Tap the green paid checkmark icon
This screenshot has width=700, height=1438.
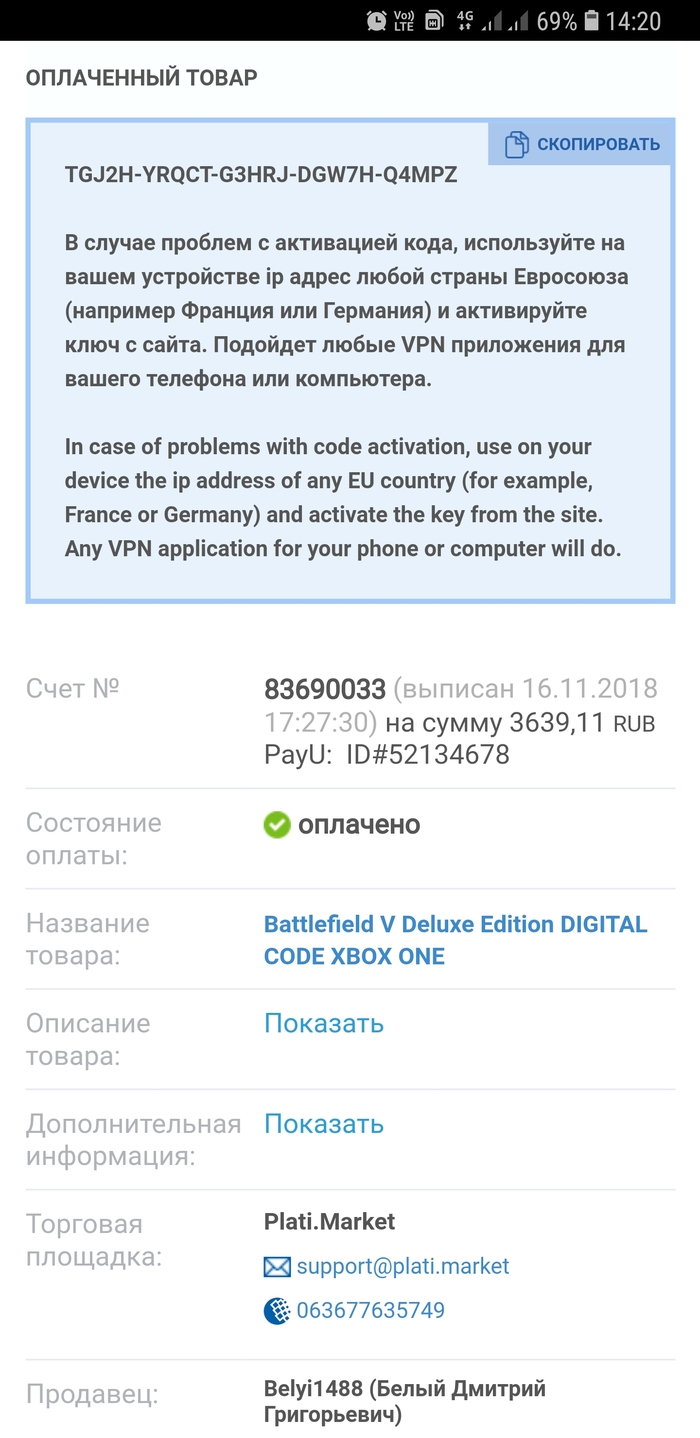tap(277, 825)
